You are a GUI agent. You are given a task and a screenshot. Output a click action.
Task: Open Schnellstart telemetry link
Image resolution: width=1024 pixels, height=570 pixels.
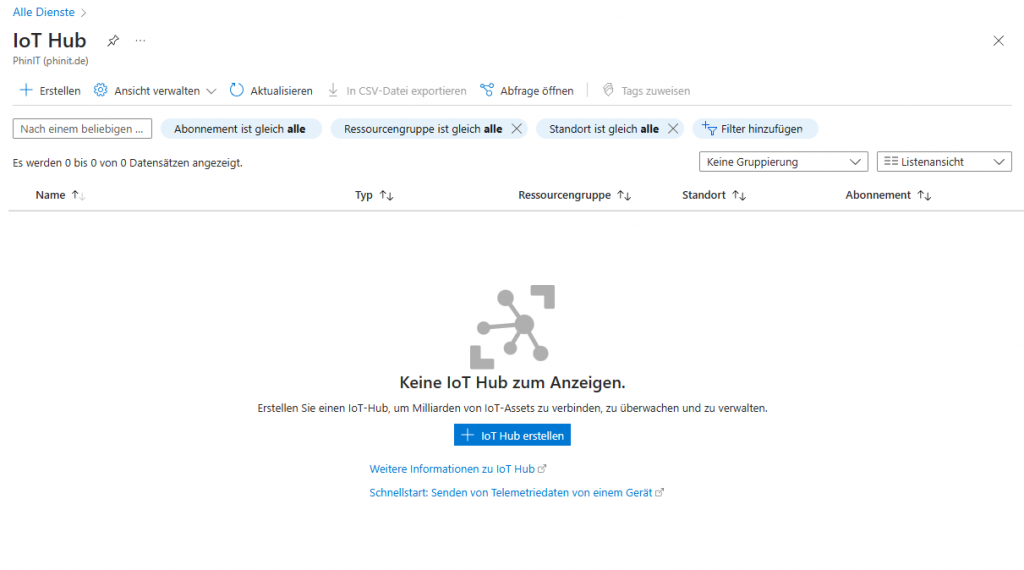pyautogui.click(x=517, y=492)
